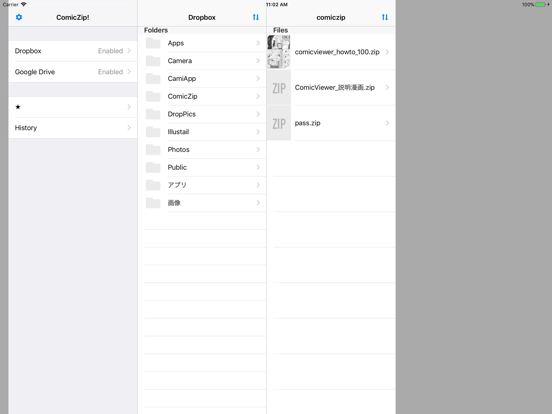552x414 pixels.
Task: Click Enabled status beside Dropbox
Action: 110,51
